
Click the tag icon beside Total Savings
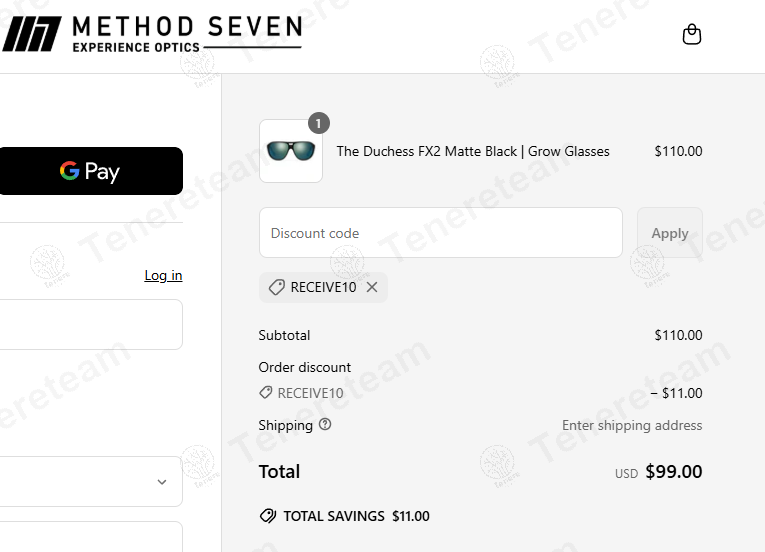[x=267, y=516]
